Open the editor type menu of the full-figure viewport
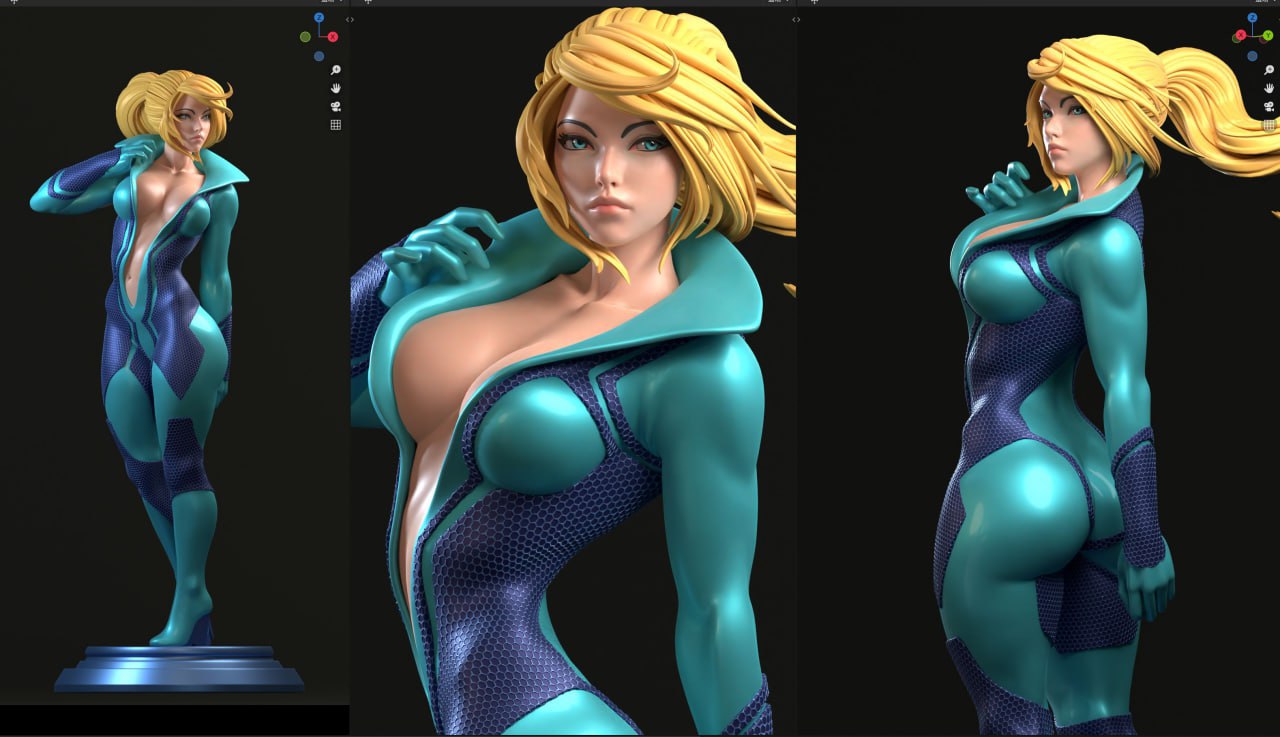This screenshot has height=737, width=1280. click(14, 2)
